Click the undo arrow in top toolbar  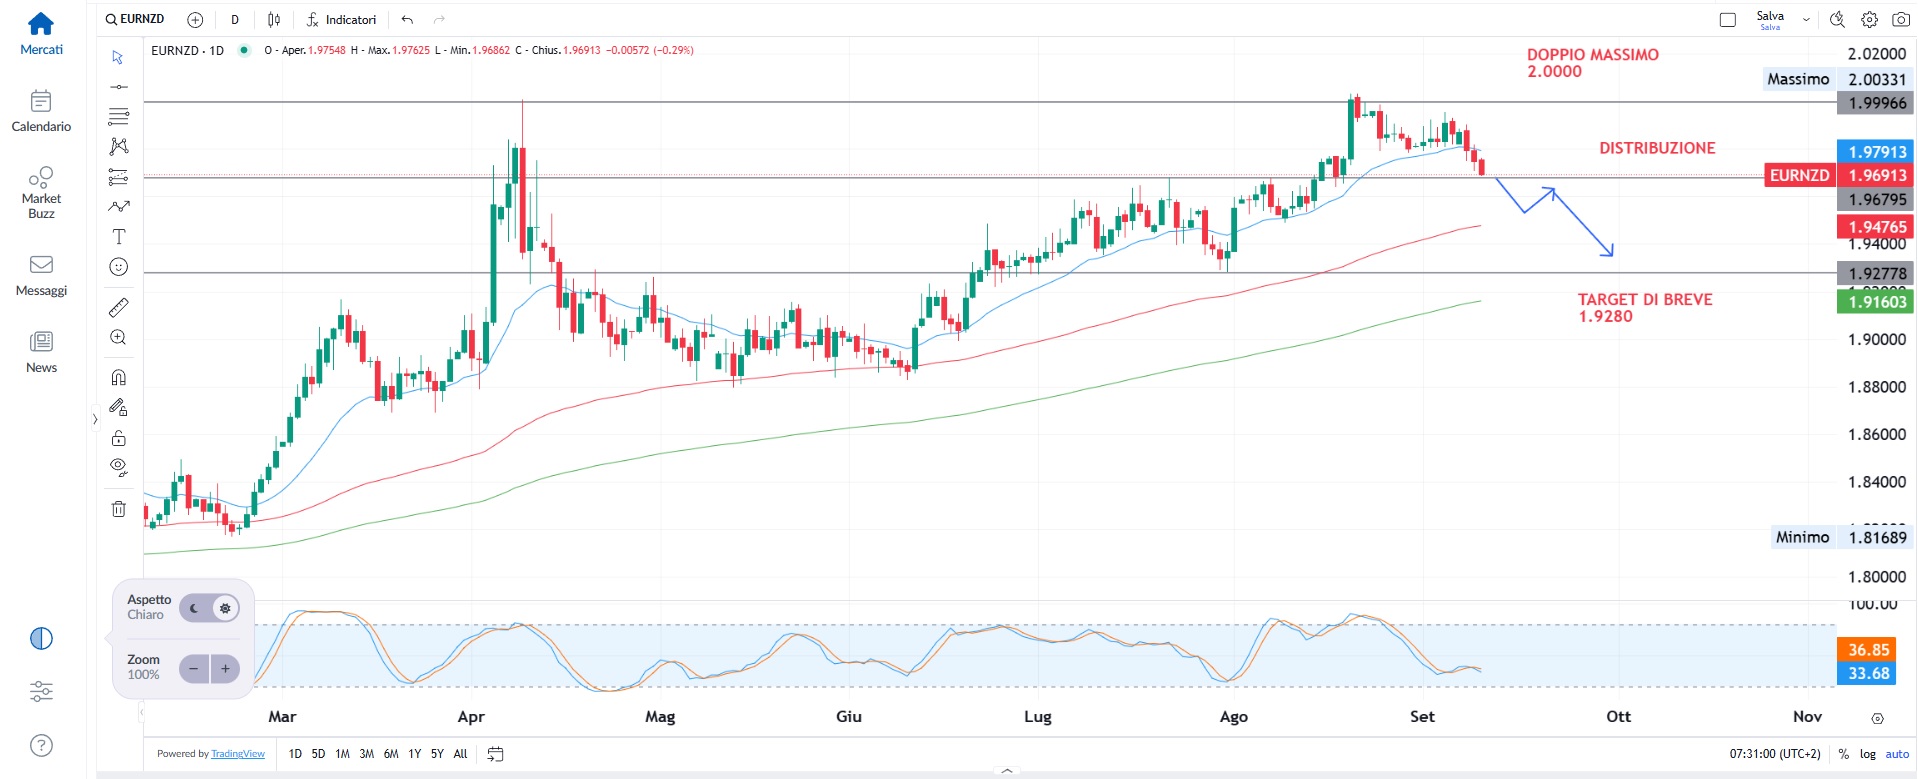pyautogui.click(x=407, y=19)
